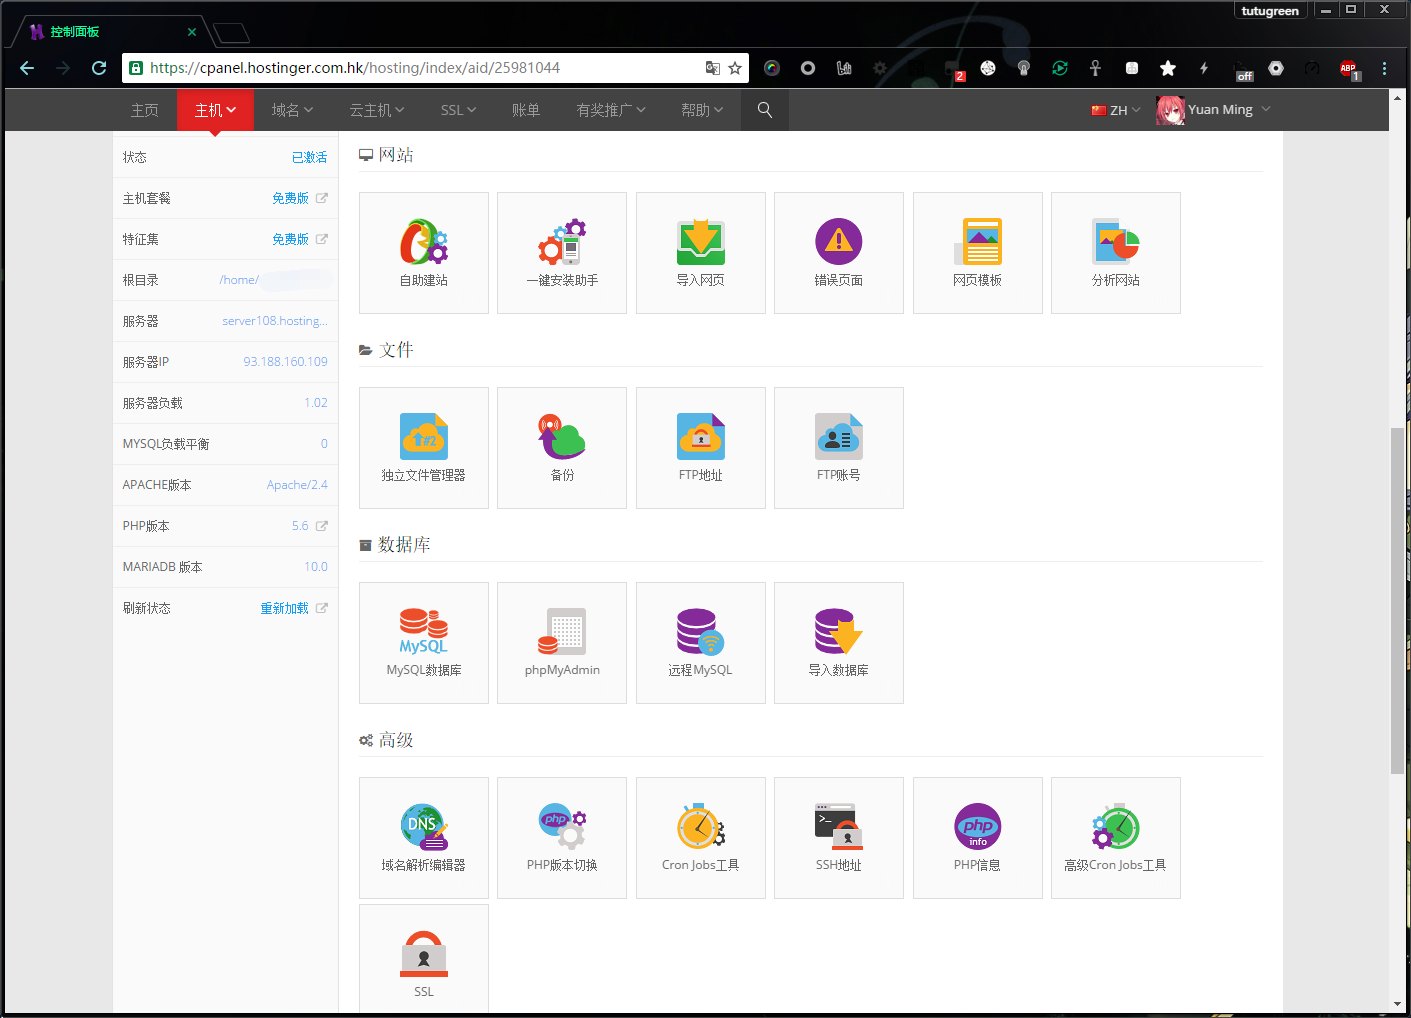Click the 免费版 link beside 主机套餐
Viewport: 1411px width, 1018px height.
[x=290, y=198]
